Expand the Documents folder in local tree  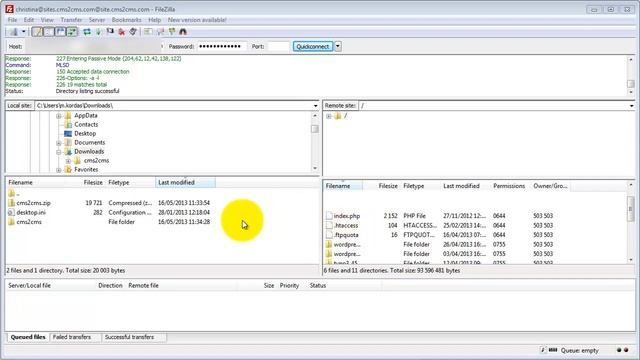coord(58,143)
